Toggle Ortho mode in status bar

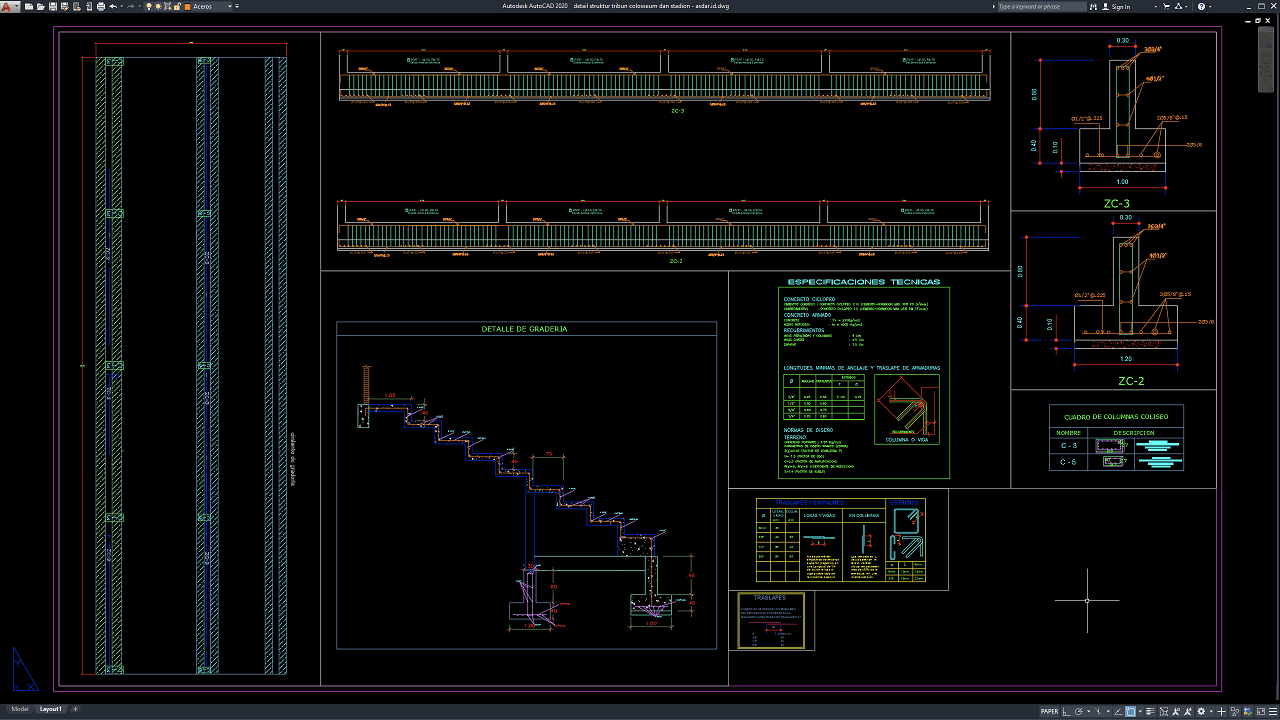point(1066,712)
